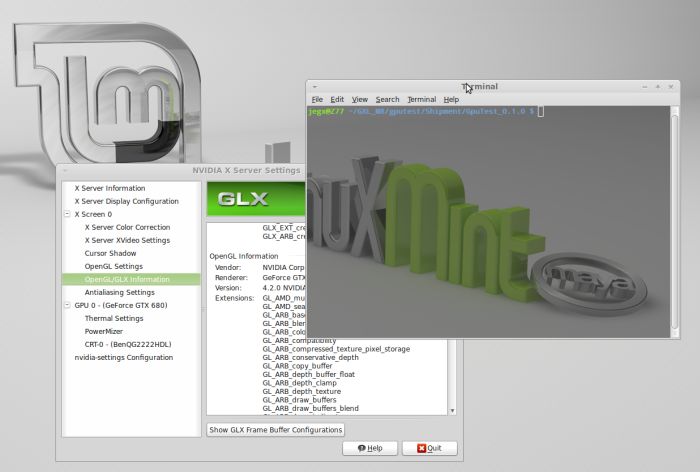Select Thermal Settings in sidebar
The width and height of the screenshot is (700, 472).
tap(114, 318)
